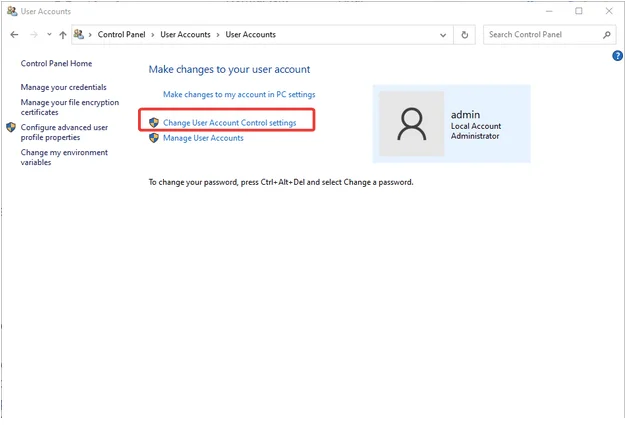Go up one level with up arrow
This screenshot has width=625, height=425.
pos(63,35)
